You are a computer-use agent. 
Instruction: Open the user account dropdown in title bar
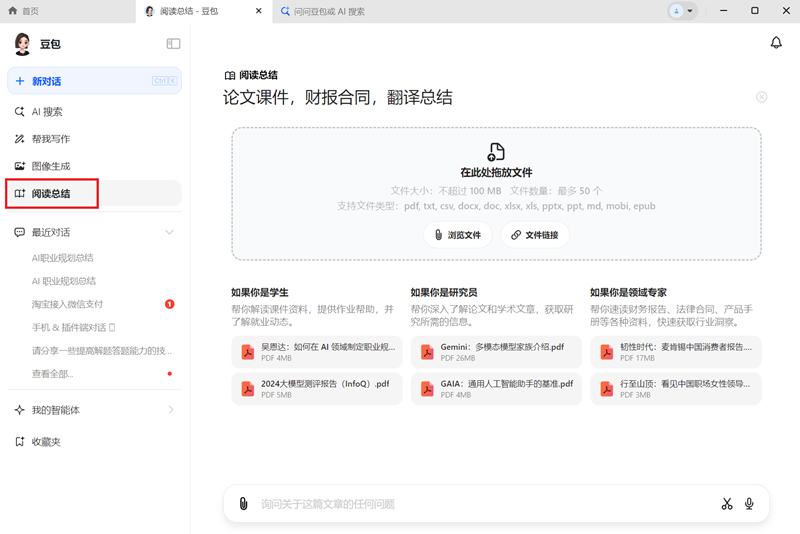click(x=682, y=11)
